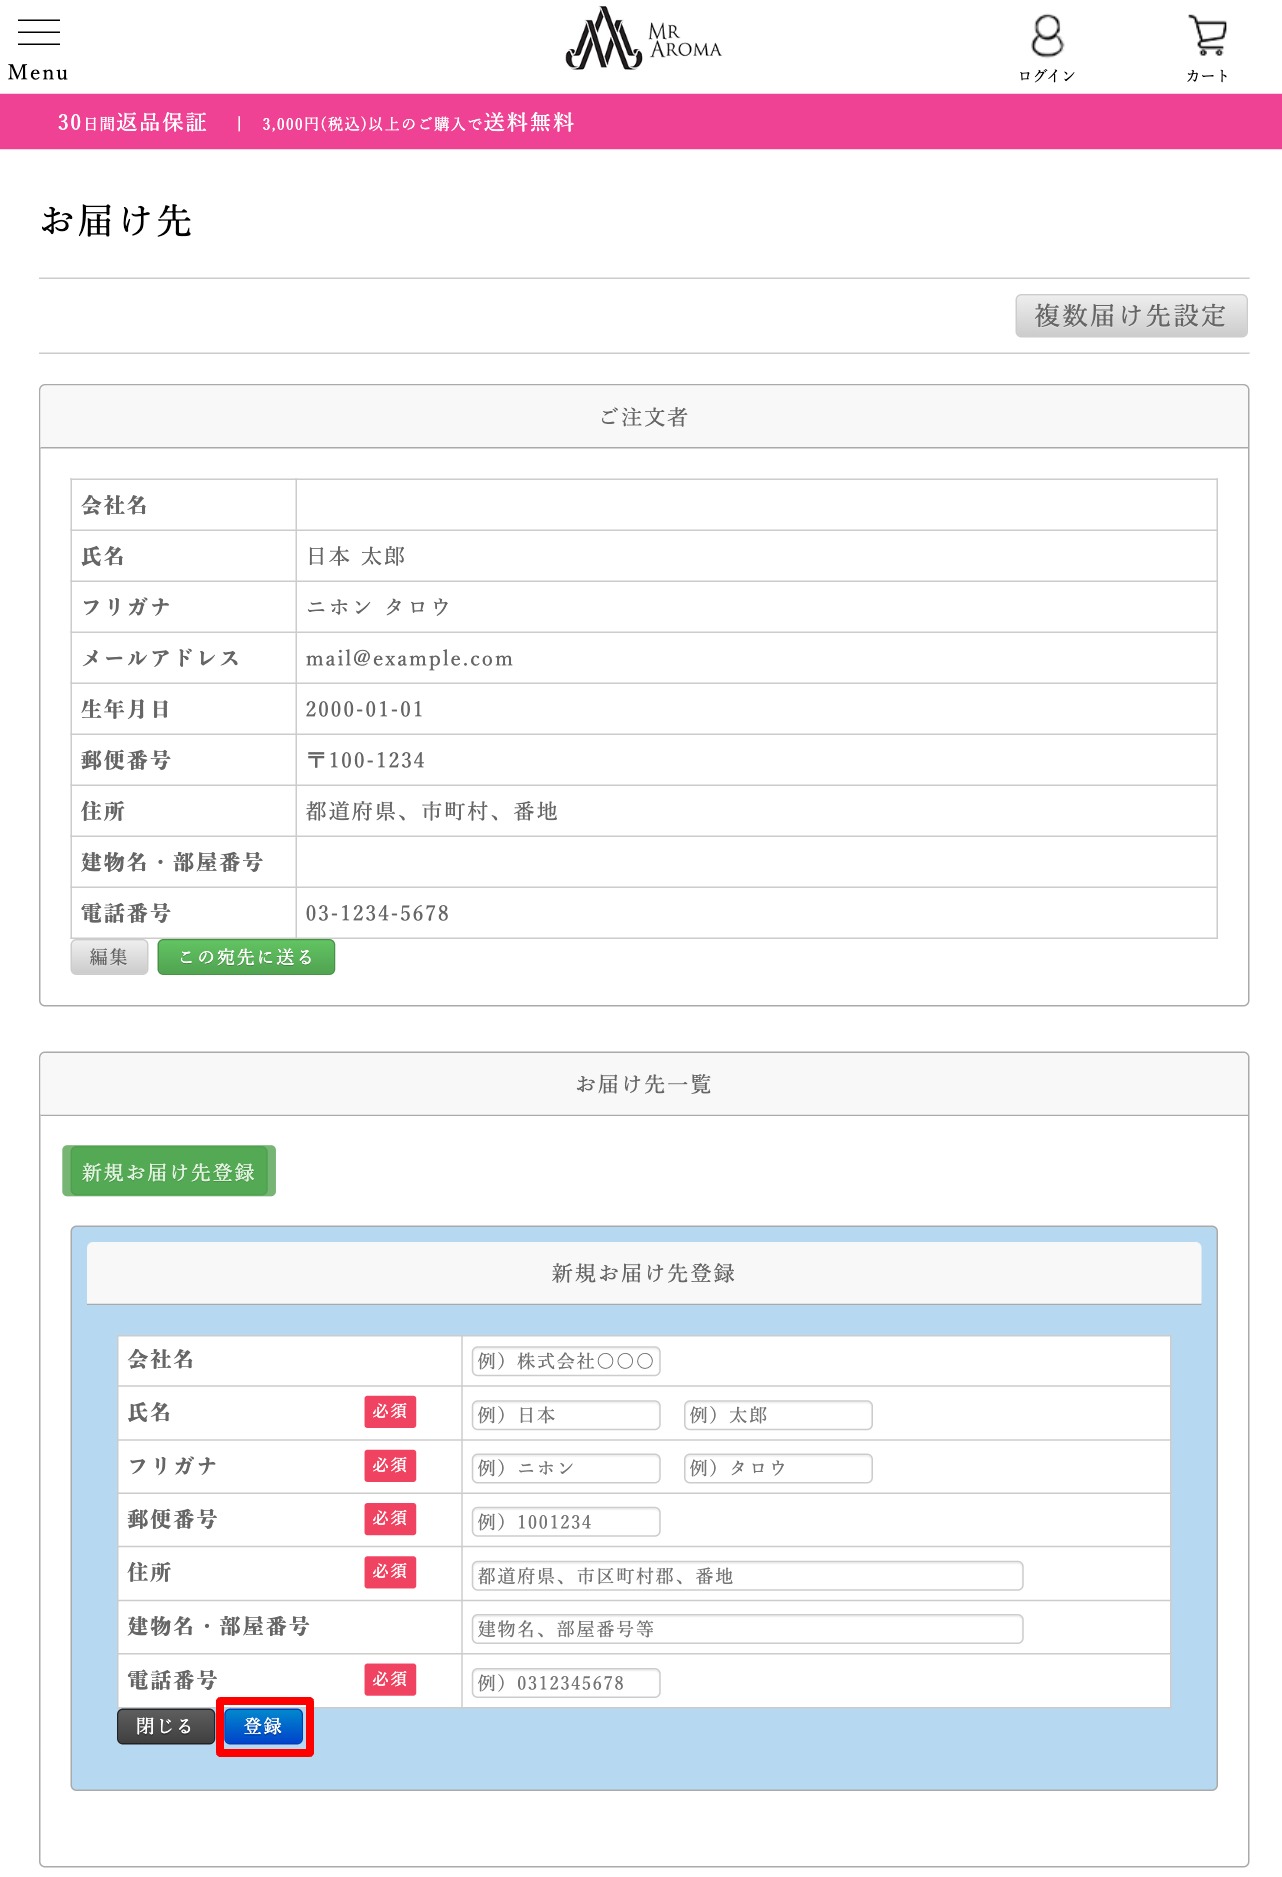The height and width of the screenshot is (1877, 1282).
Task: Click the 必須 badge next to 住所
Action: pos(390,1572)
